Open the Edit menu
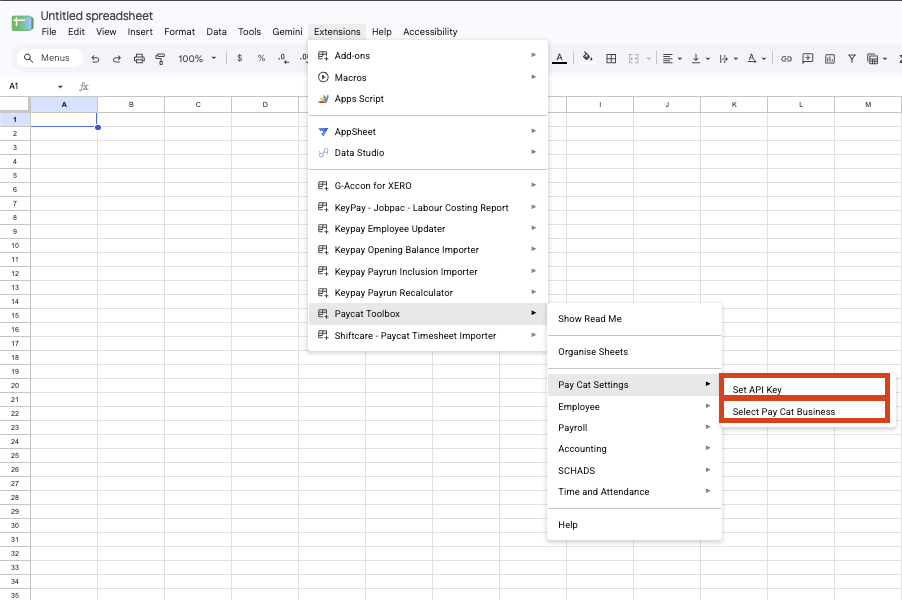The width and height of the screenshot is (902, 600). pyautogui.click(x=76, y=32)
